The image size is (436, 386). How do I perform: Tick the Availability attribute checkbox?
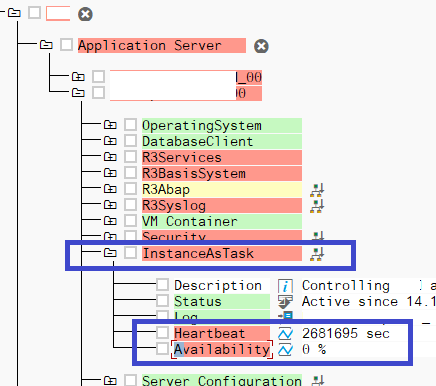[162, 349]
